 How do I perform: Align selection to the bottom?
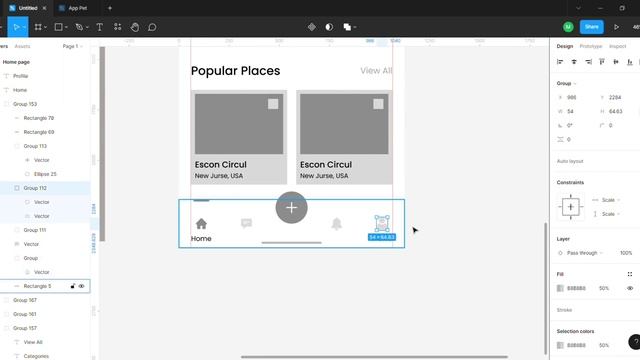[x=630, y=62]
